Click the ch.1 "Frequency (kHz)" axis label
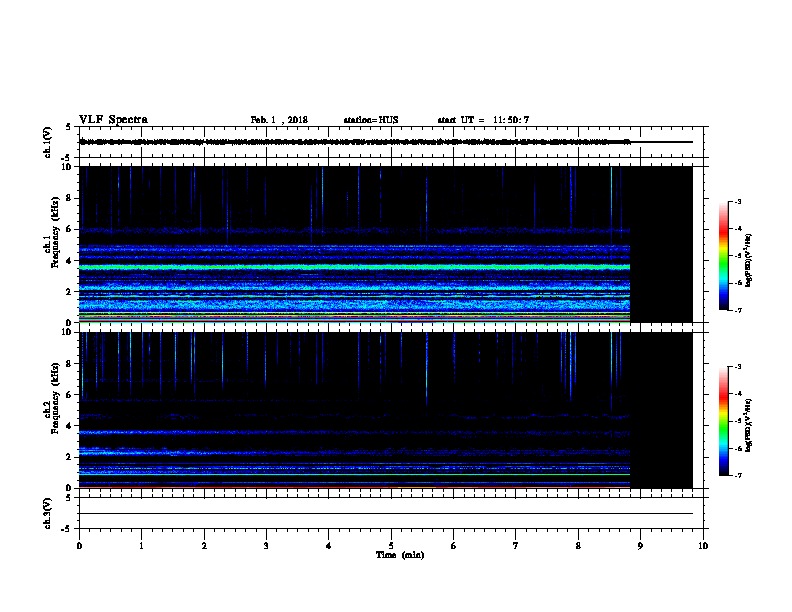 tap(55, 232)
